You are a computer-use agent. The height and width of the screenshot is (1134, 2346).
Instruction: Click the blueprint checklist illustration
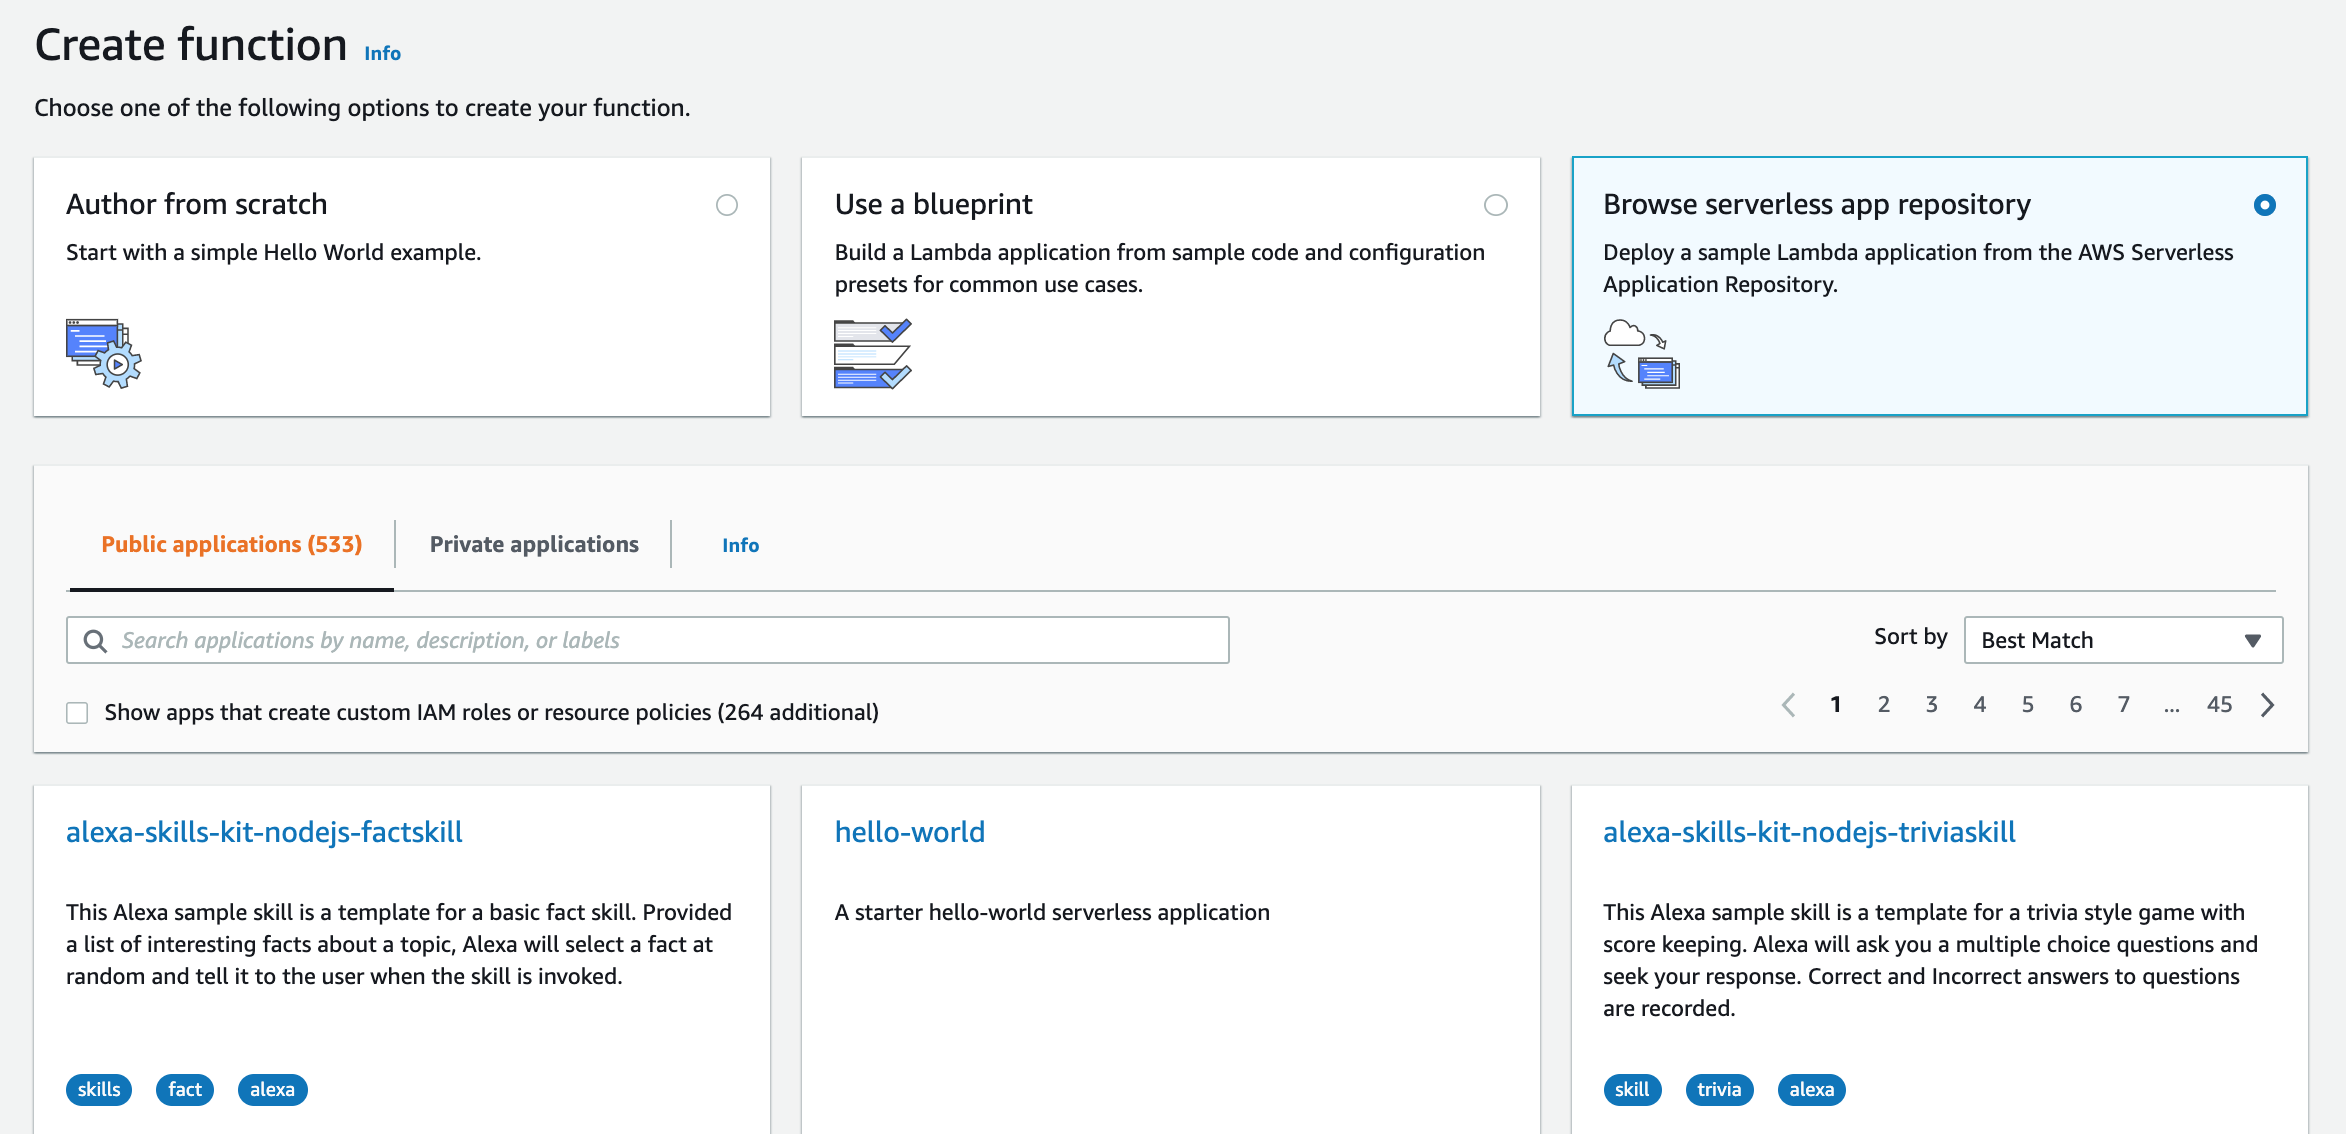(872, 353)
